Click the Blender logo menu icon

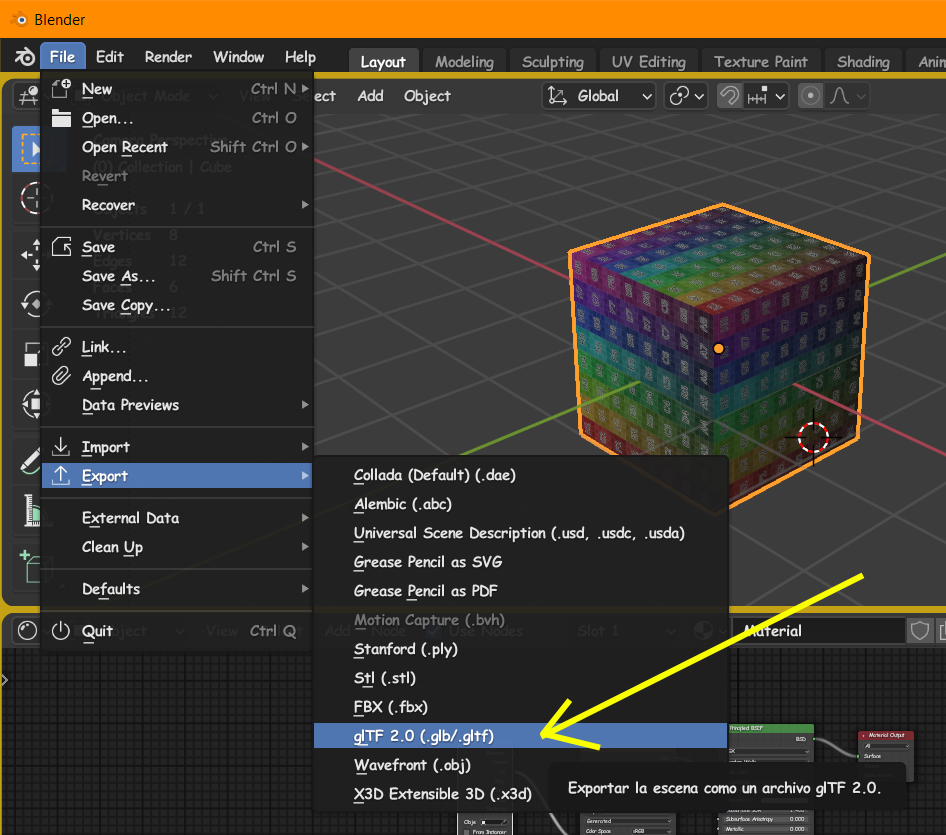pos(24,57)
